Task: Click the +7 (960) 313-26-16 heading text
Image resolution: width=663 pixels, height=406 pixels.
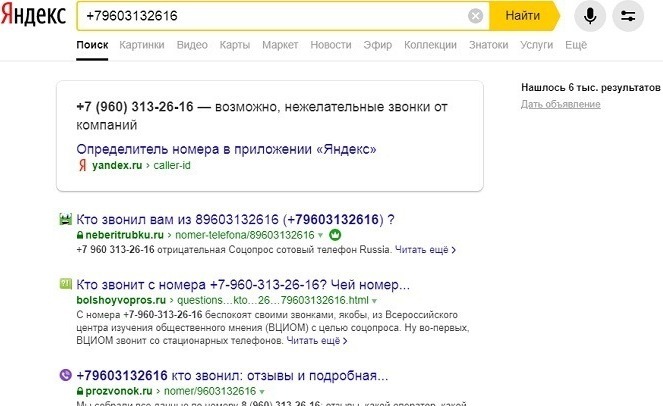Action: 135,107
